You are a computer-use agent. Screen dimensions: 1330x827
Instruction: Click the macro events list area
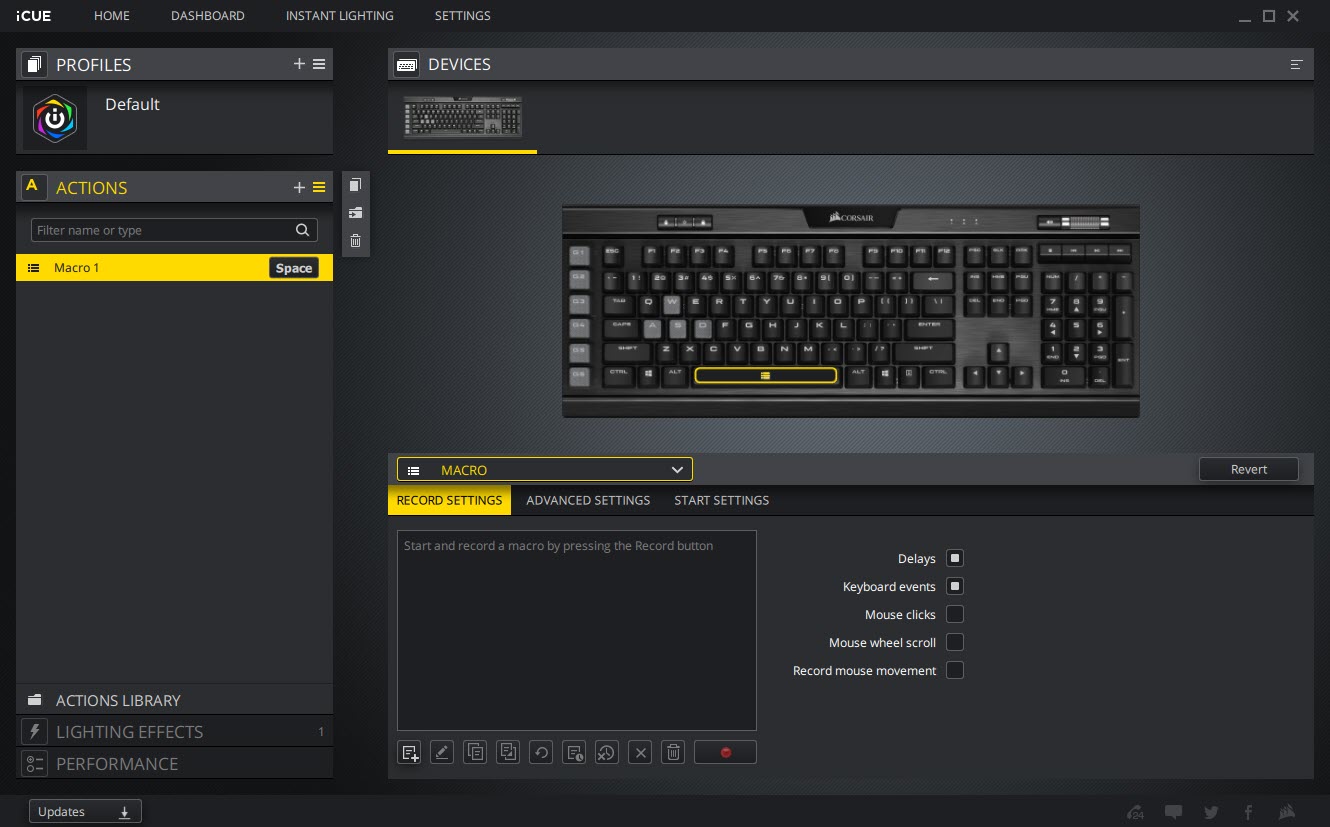(x=577, y=630)
